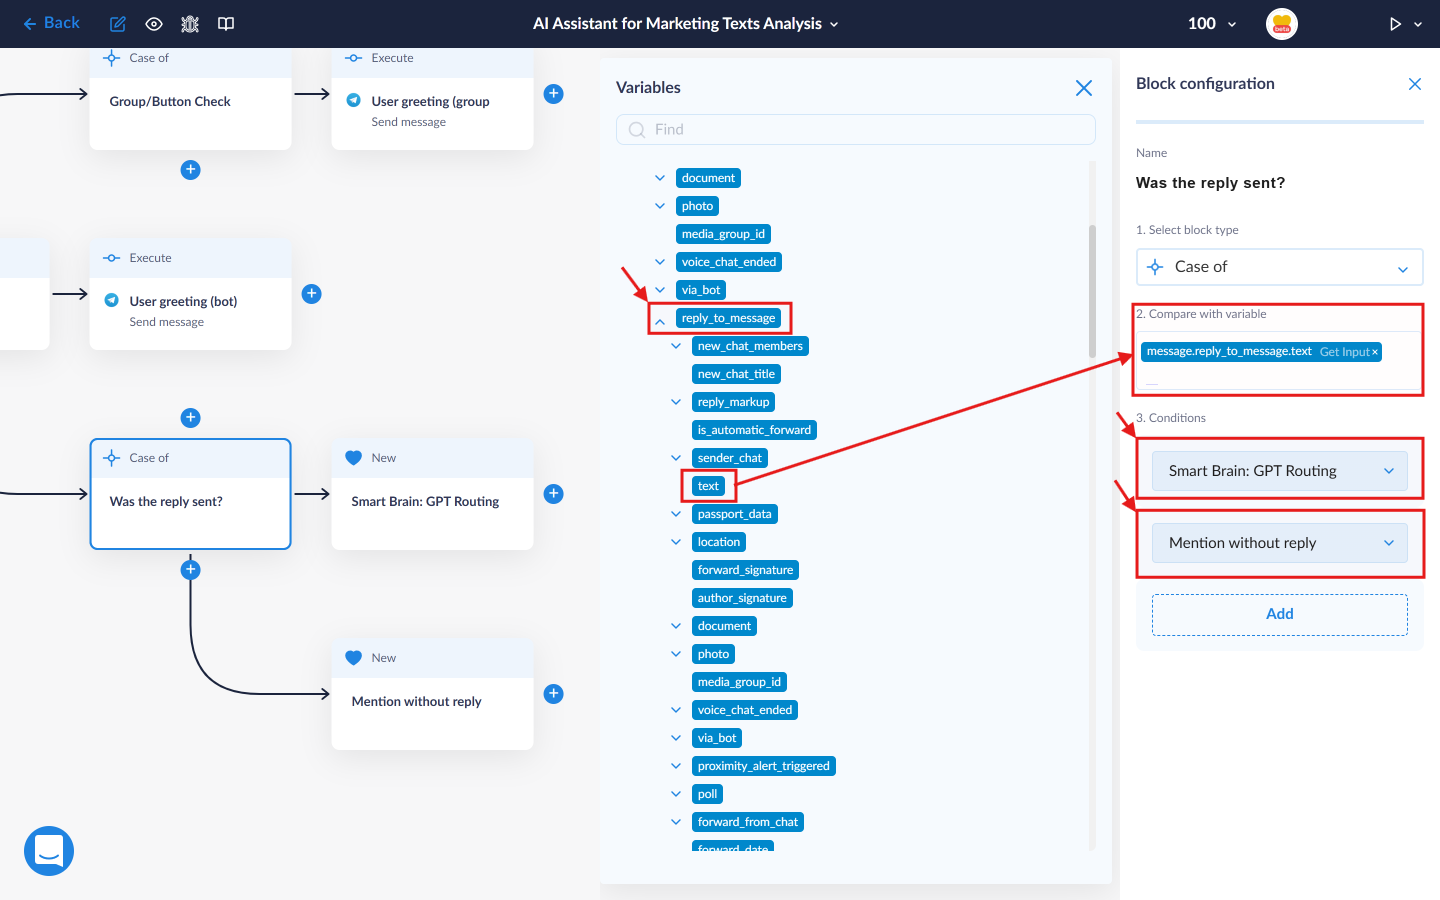Viewport: 1440px width, 900px height.
Task: Open the Mention without reply block
Action: click(x=432, y=694)
